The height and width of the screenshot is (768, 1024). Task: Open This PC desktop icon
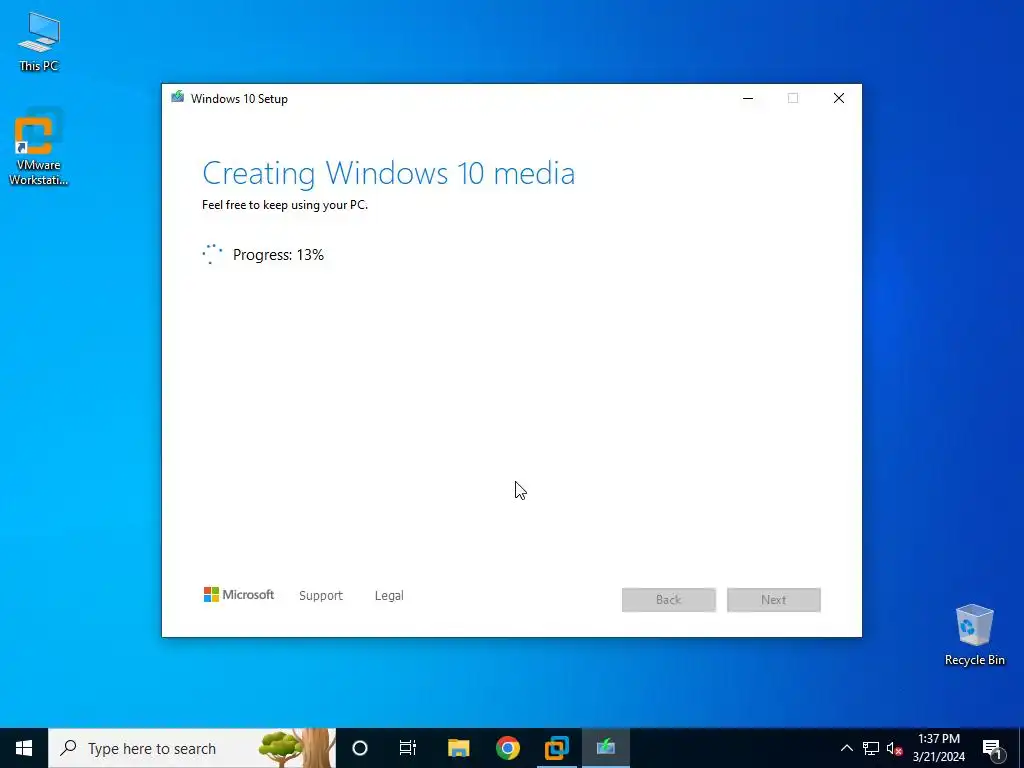click(x=39, y=41)
